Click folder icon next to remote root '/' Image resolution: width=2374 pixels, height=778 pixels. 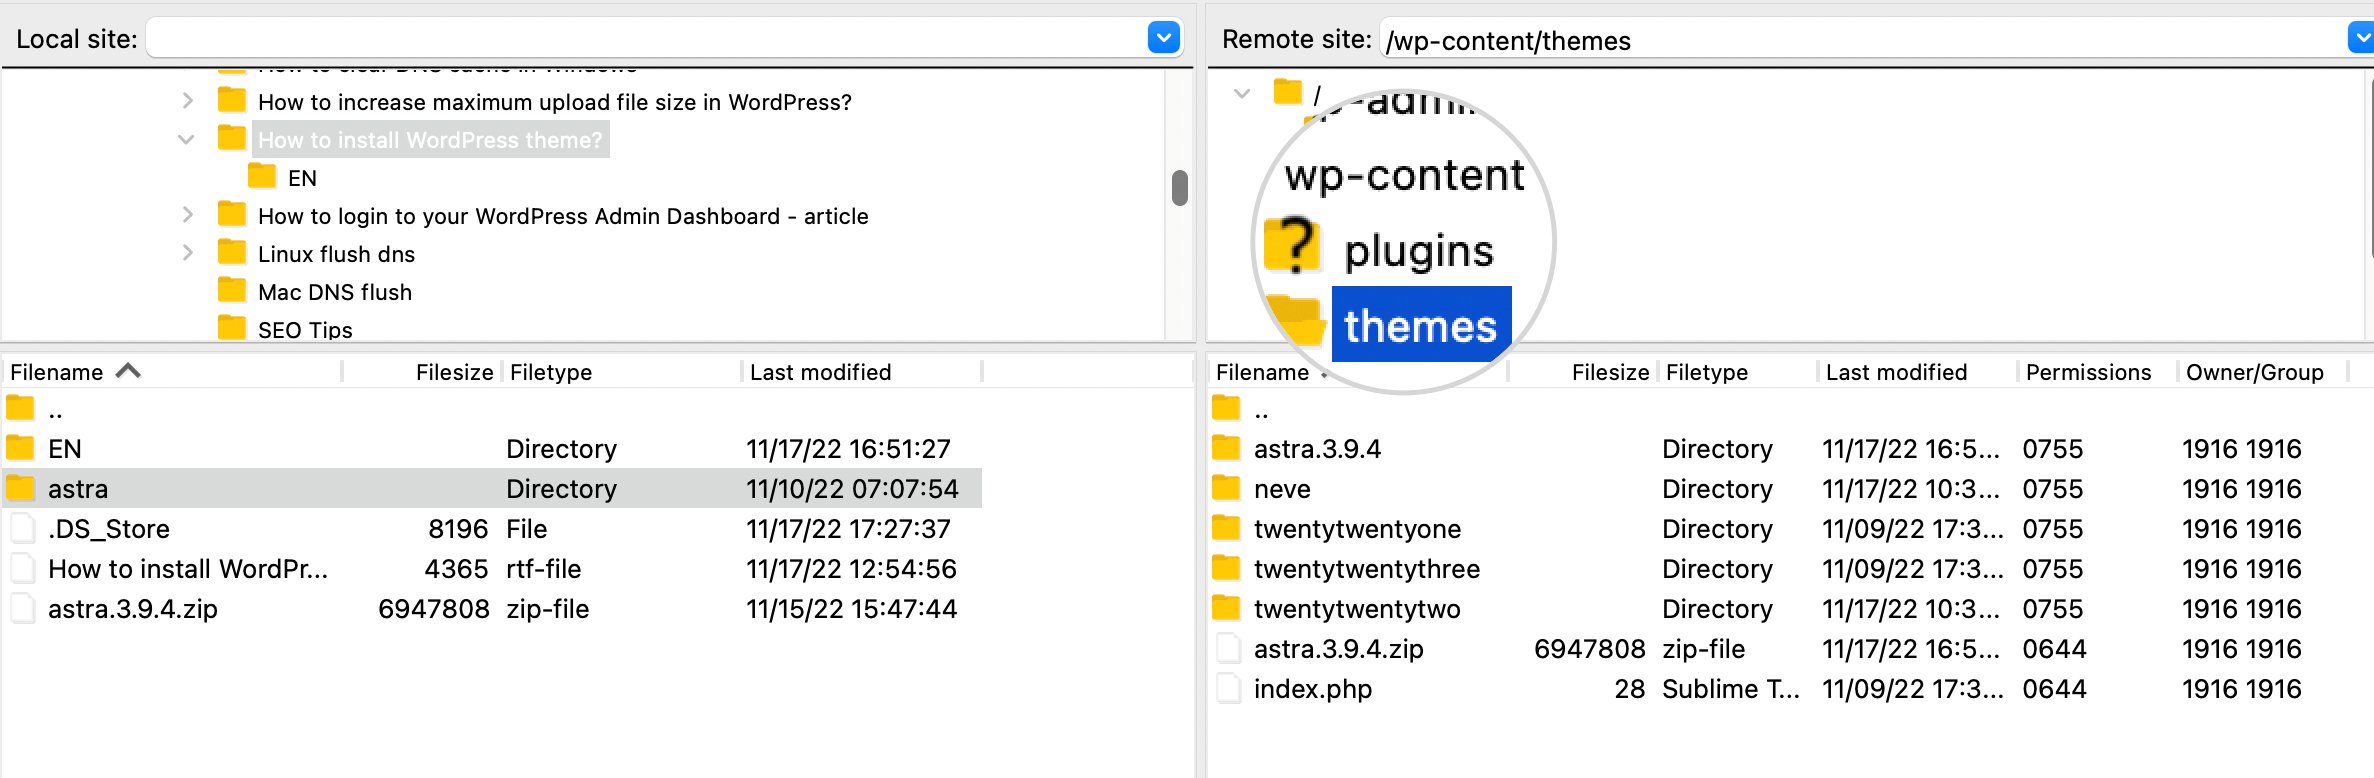[x=1287, y=92]
